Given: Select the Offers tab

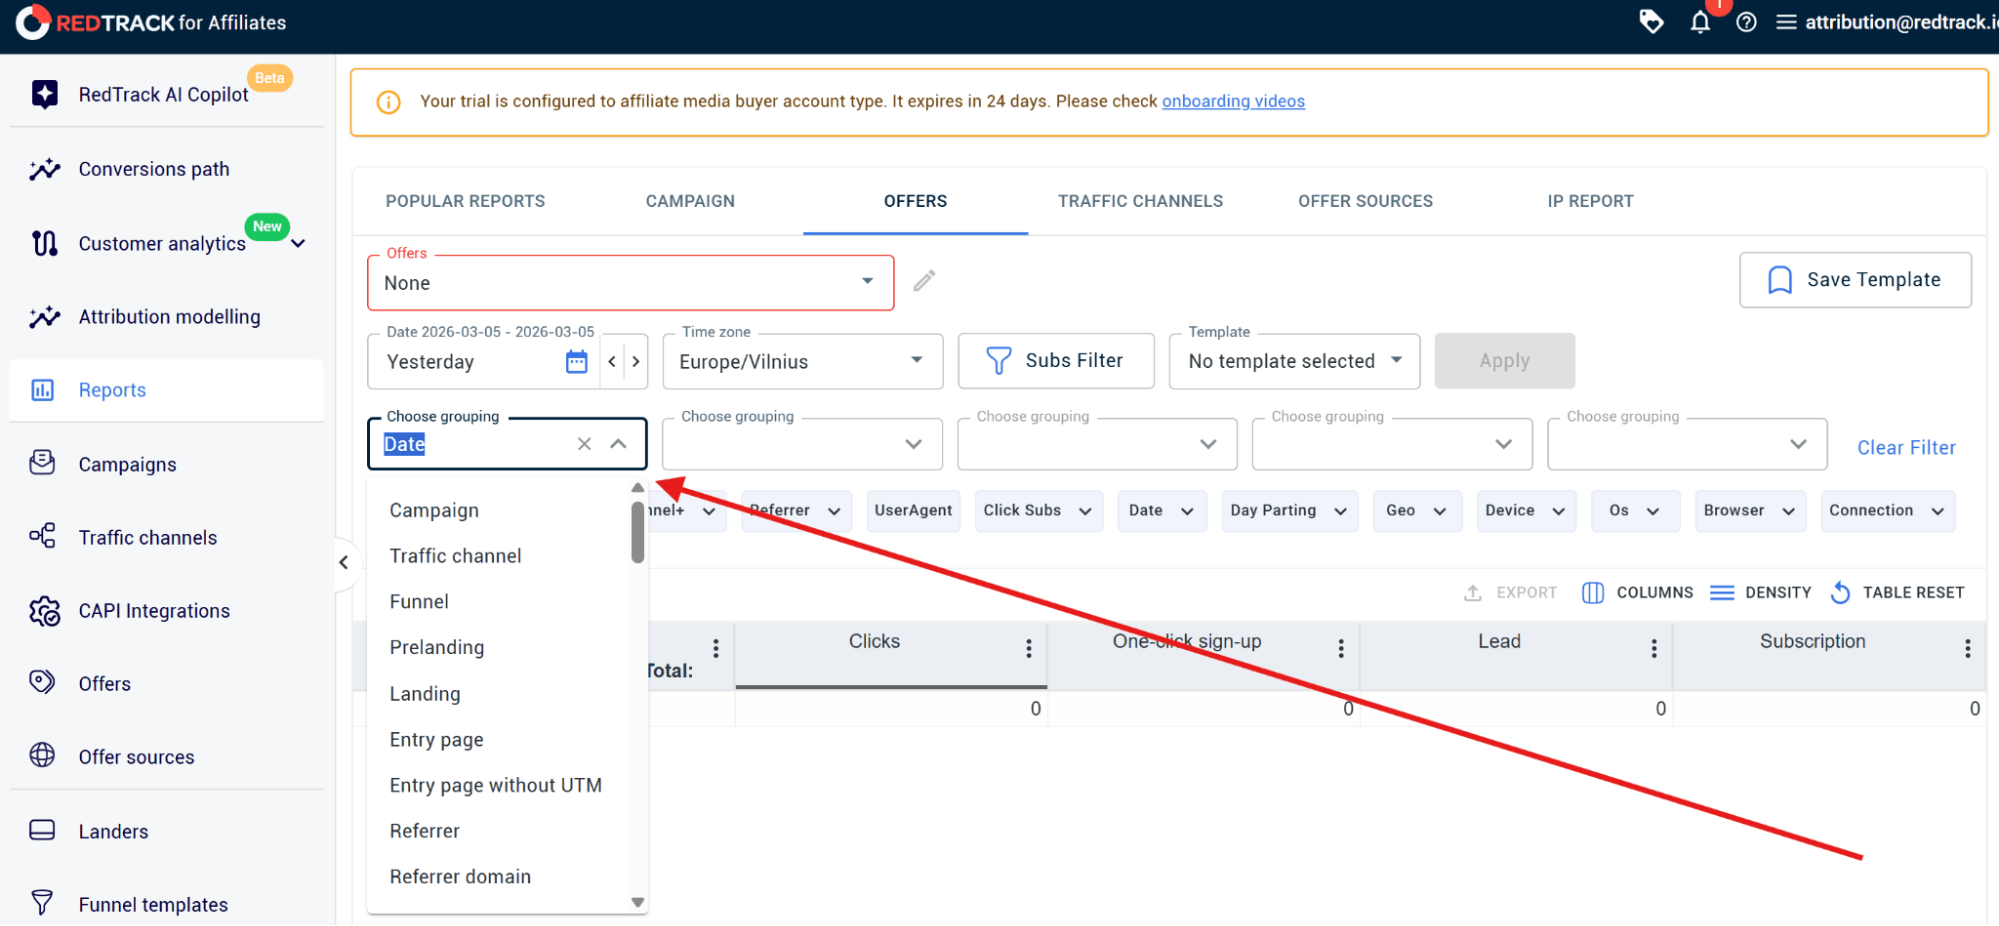Looking at the screenshot, I should tap(915, 201).
